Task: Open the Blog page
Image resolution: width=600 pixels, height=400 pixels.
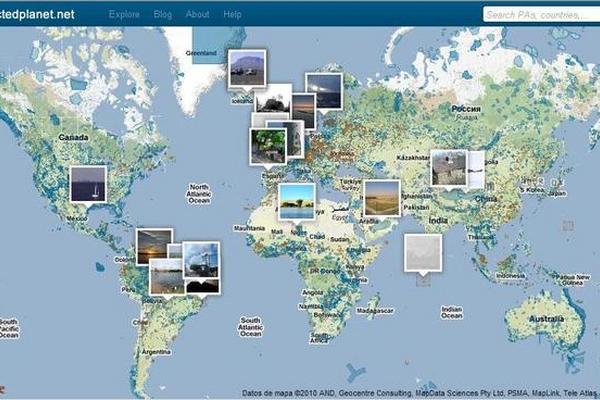Action: pos(163,15)
